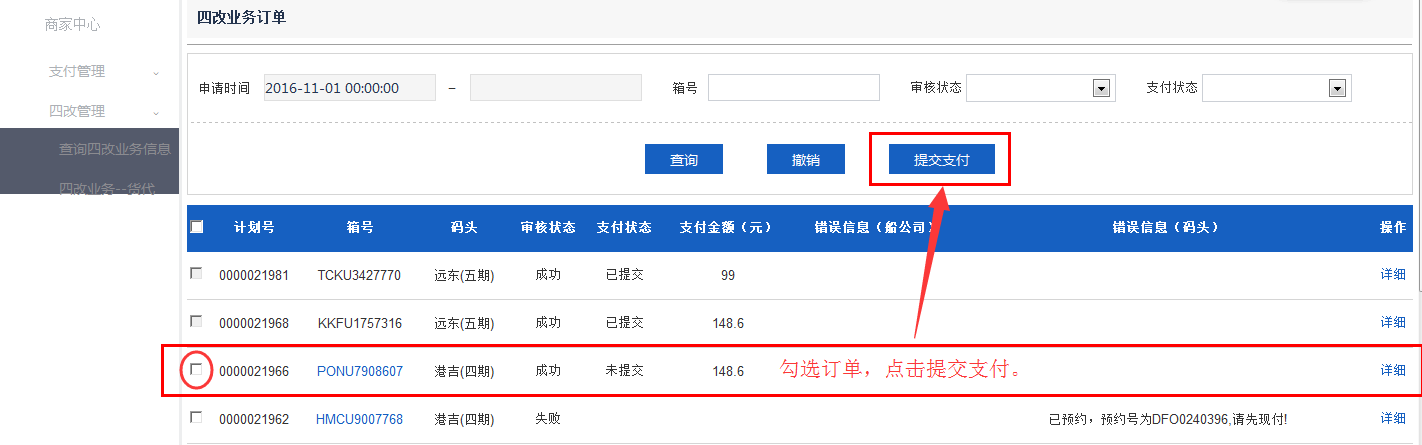Click the 箱号 input field
Viewport: 1422px width, 445px height.
(793, 88)
